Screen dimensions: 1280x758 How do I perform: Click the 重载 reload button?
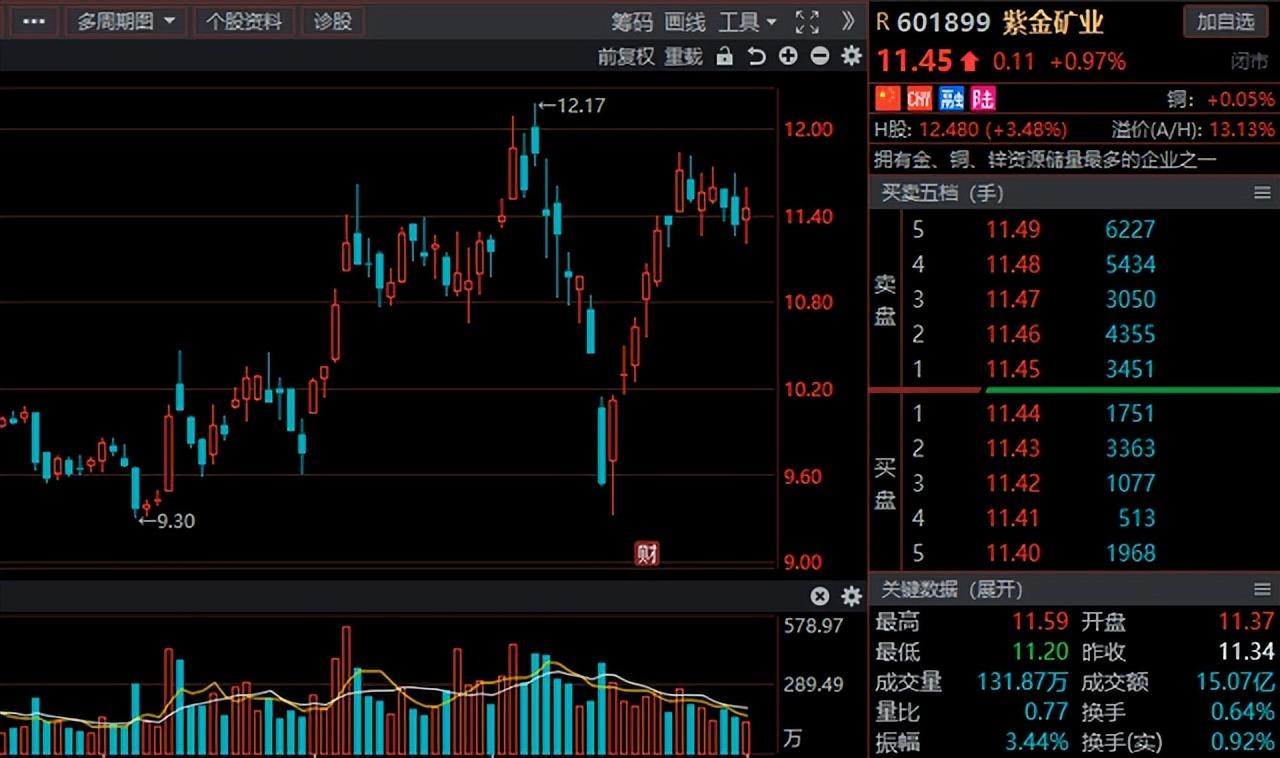684,57
